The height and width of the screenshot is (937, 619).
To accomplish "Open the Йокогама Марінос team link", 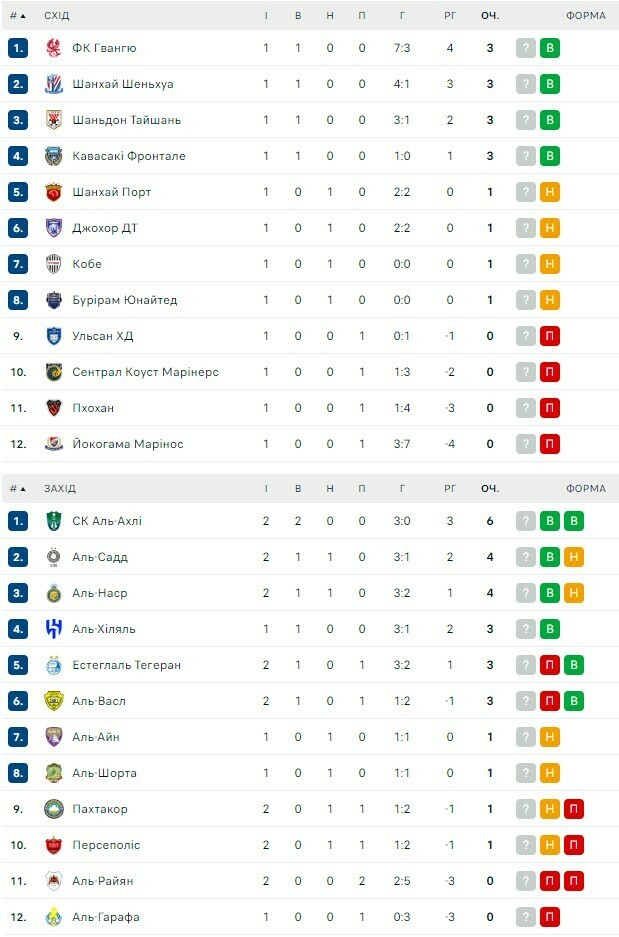I will tap(127, 444).
